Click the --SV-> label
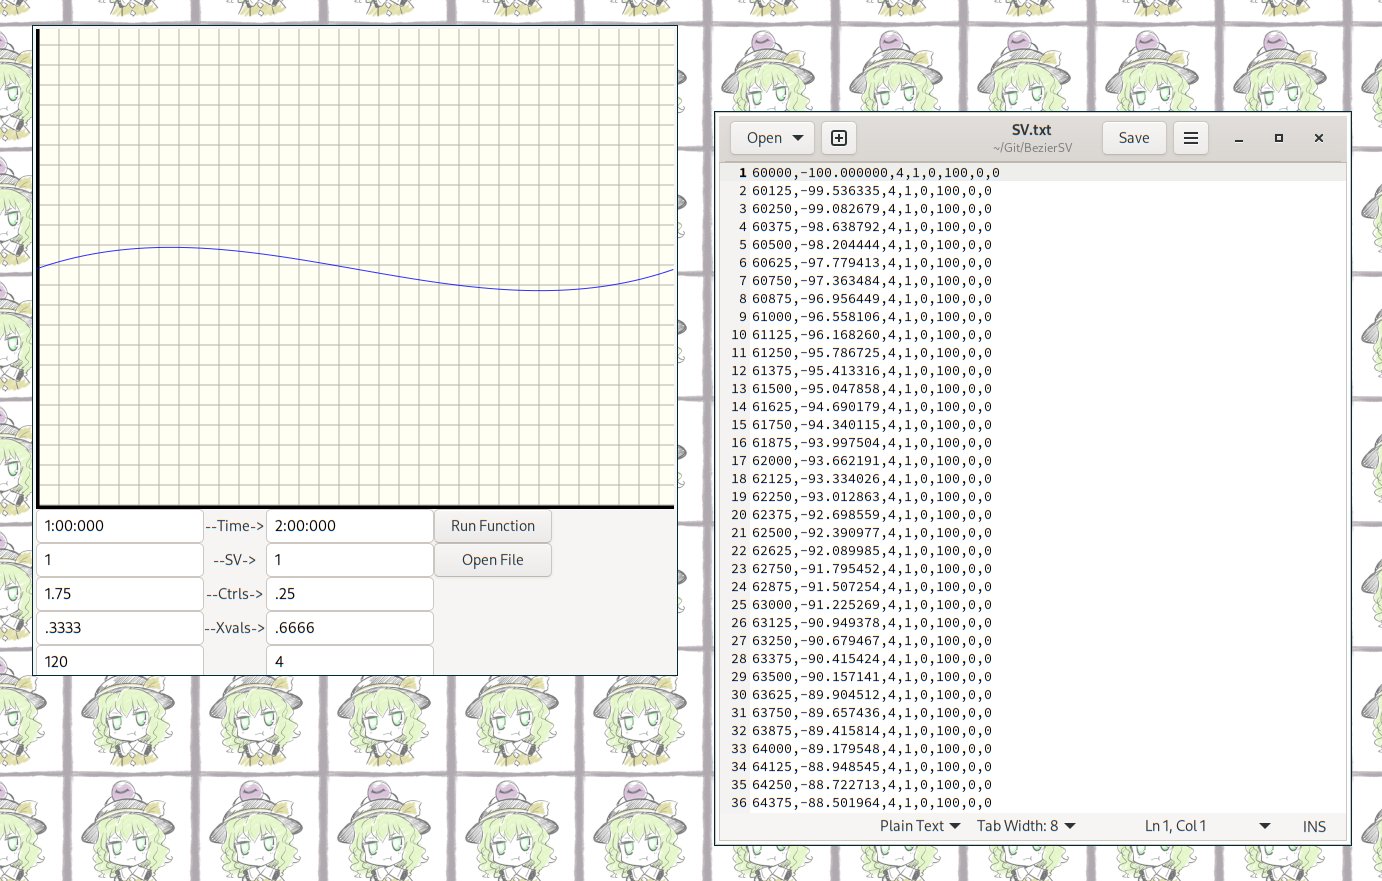 point(235,560)
